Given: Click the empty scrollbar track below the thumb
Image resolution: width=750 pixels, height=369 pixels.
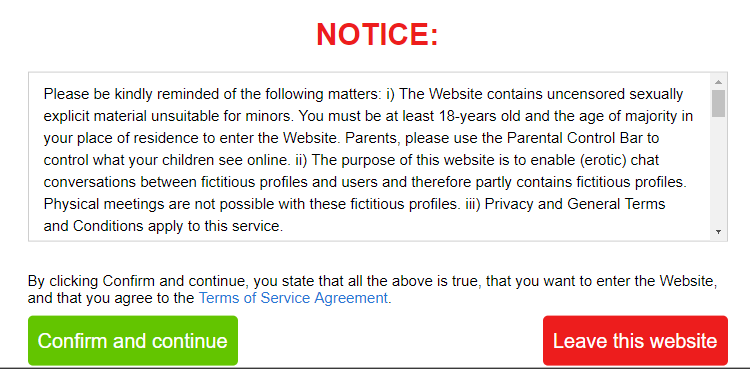Looking at the screenshot, I should click(x=718, y=171).
